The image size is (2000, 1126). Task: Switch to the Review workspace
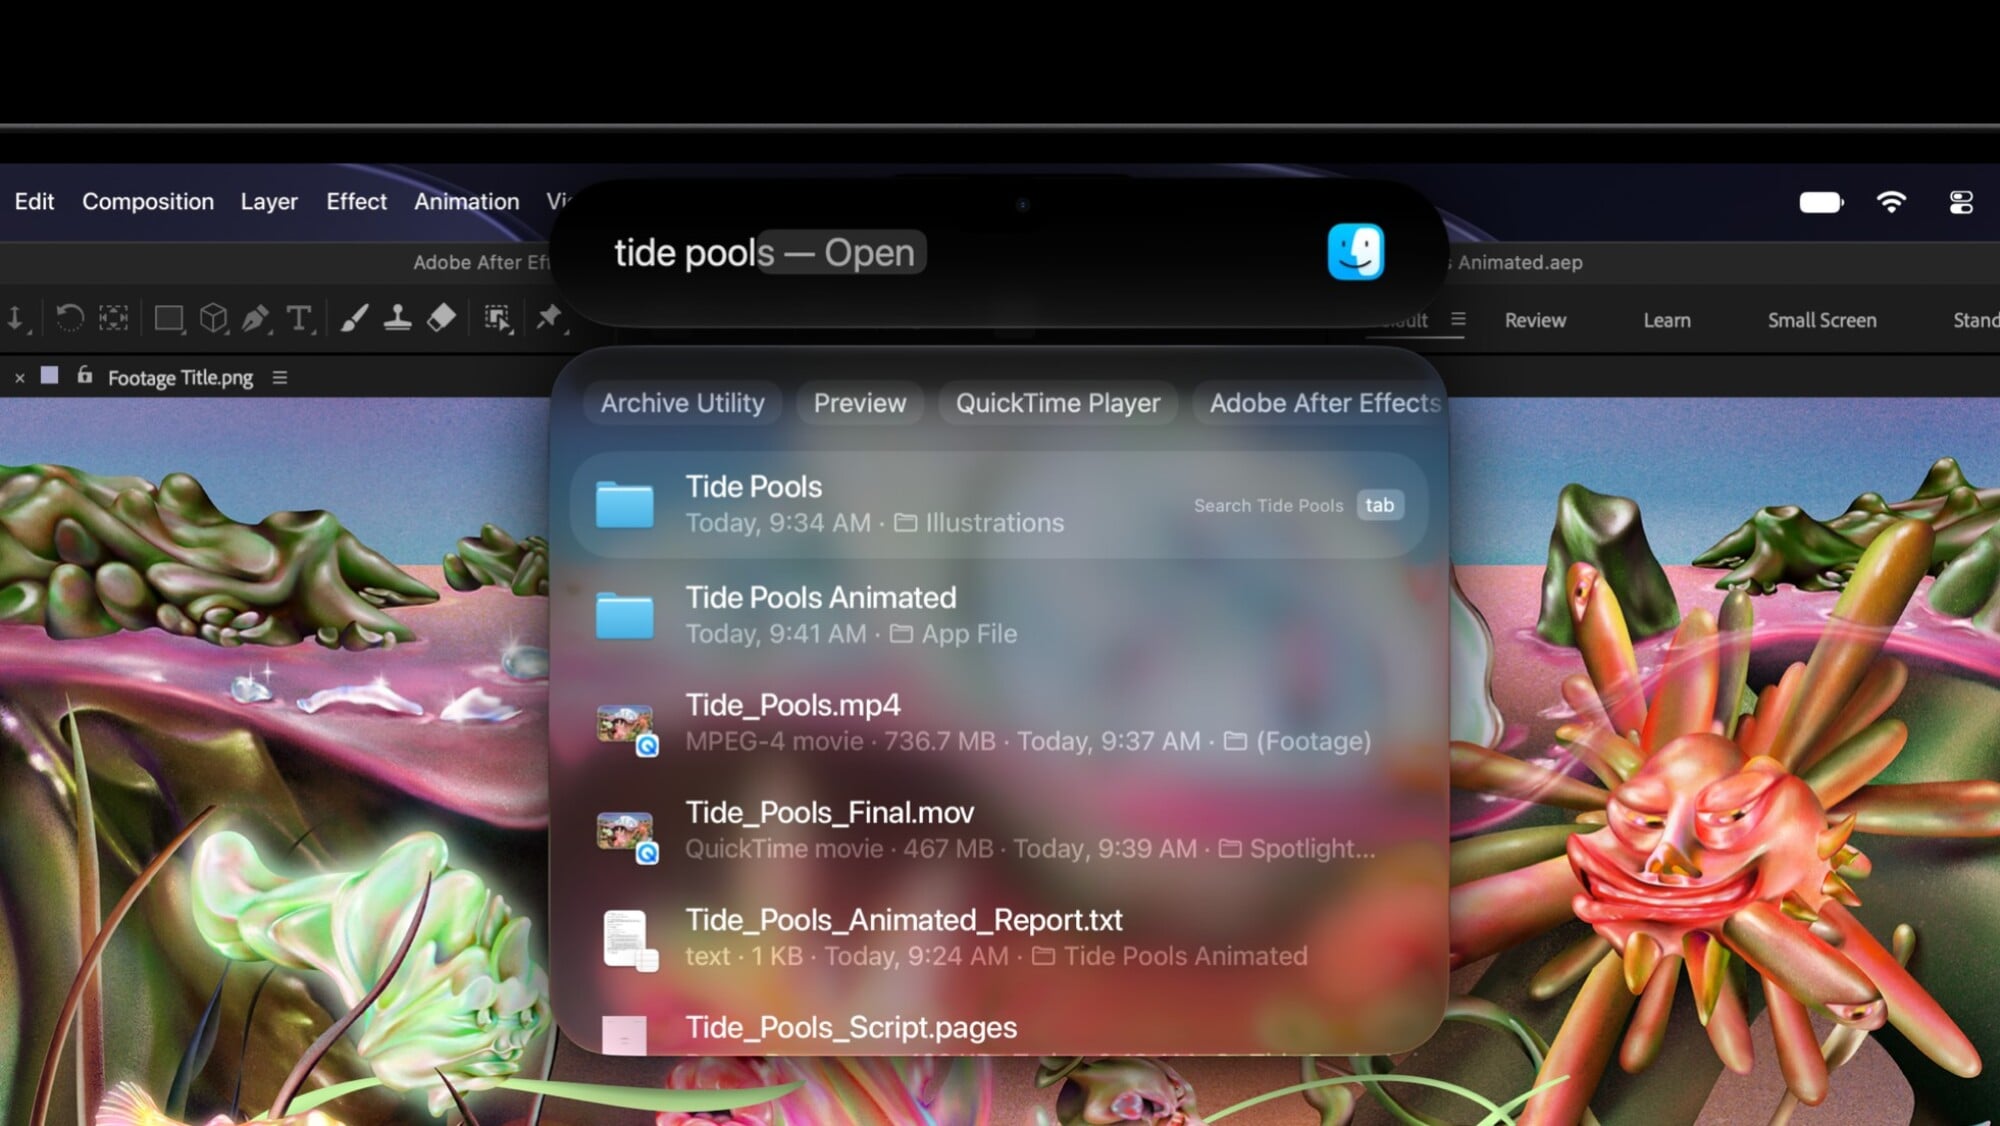(1535, 320)
